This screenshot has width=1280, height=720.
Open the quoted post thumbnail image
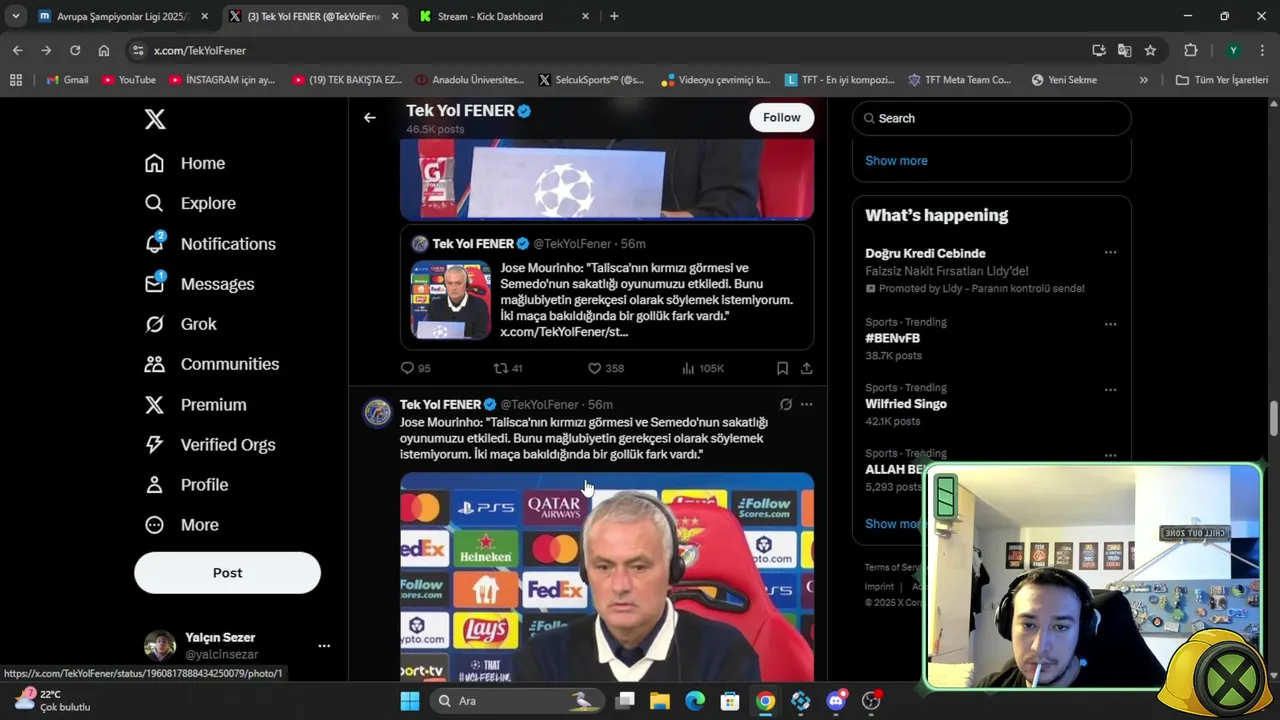tap(451, 301)
